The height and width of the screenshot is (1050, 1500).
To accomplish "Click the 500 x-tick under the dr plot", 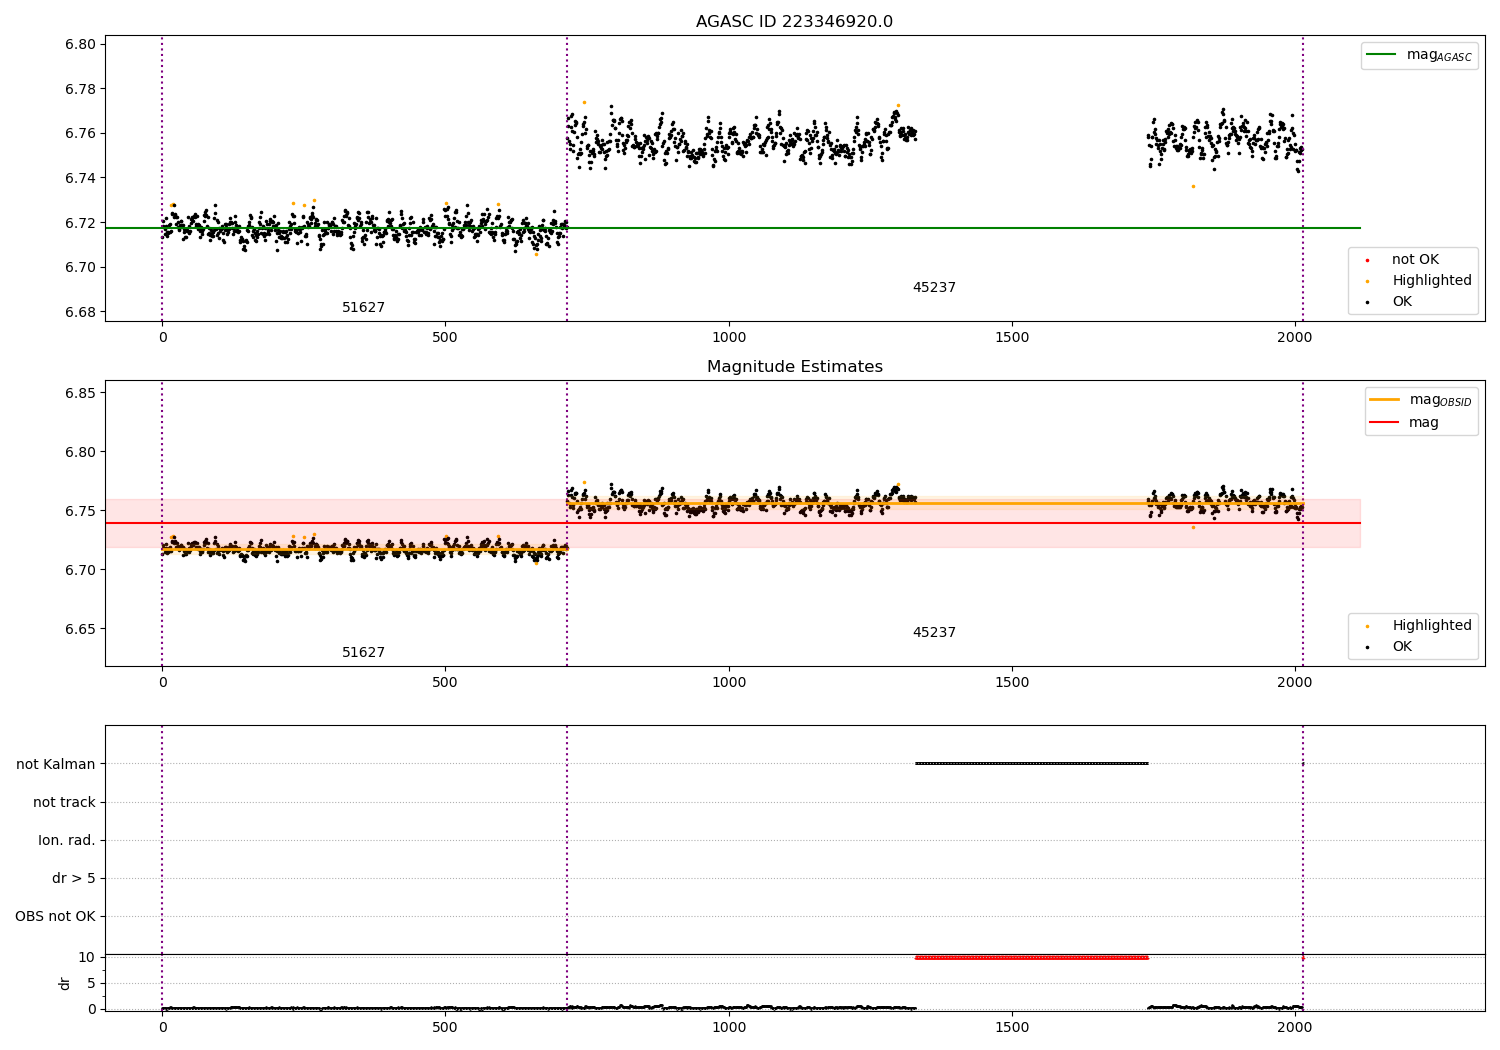I will (x=445, y=1027).
